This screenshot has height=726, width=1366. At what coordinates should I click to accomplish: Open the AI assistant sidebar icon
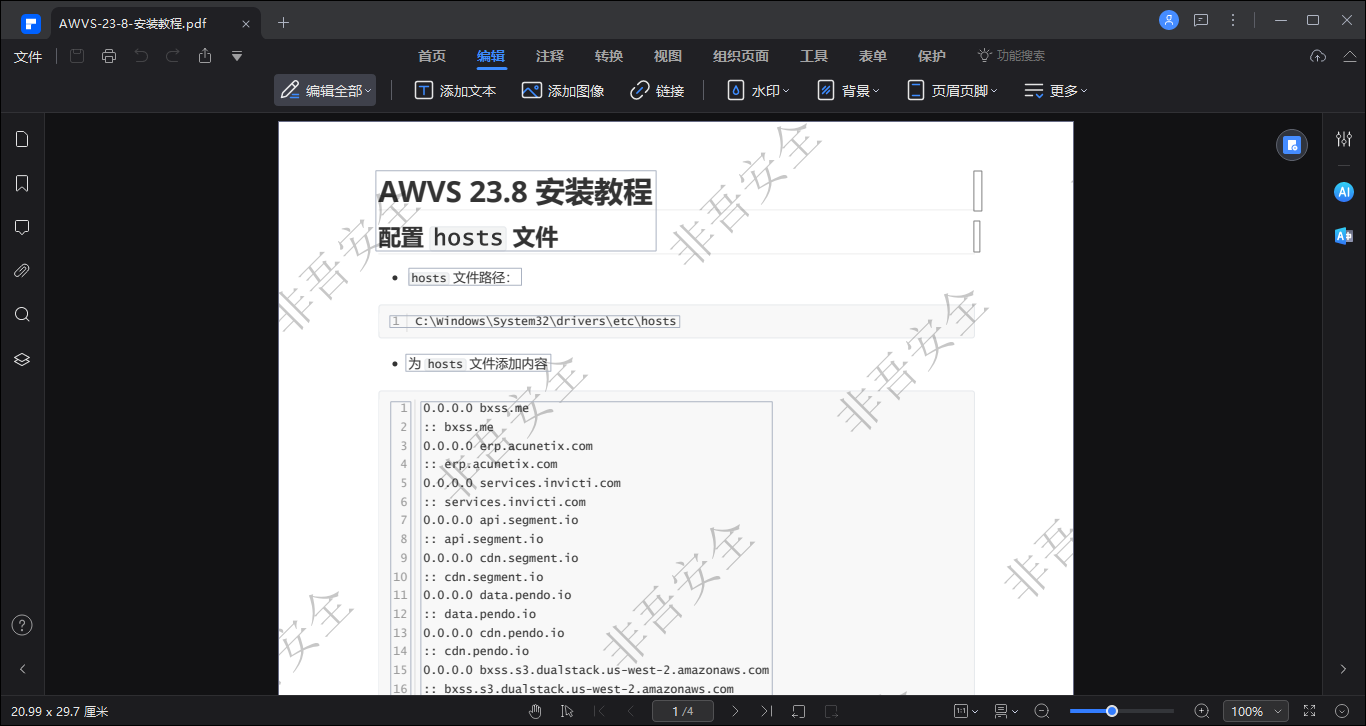[x=1344, y=192]
